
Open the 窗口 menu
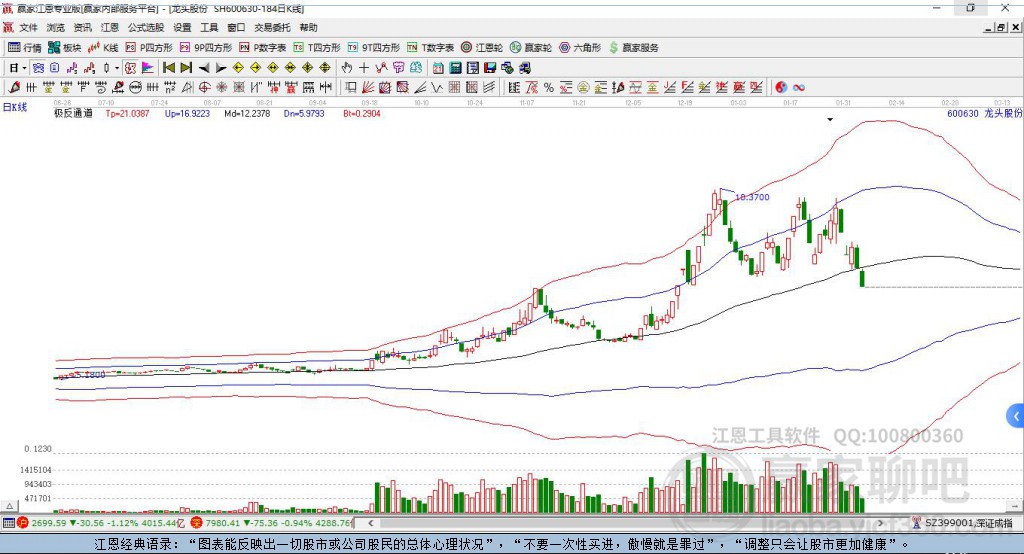pos(236,27)
